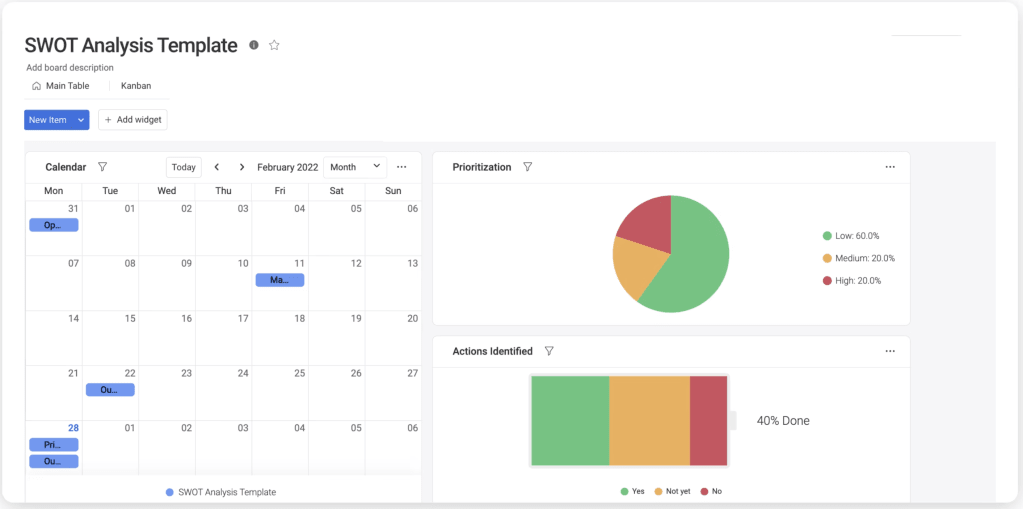Open the 'Pri...' event on the 28th
The image size is (1023, 509).
53,445
